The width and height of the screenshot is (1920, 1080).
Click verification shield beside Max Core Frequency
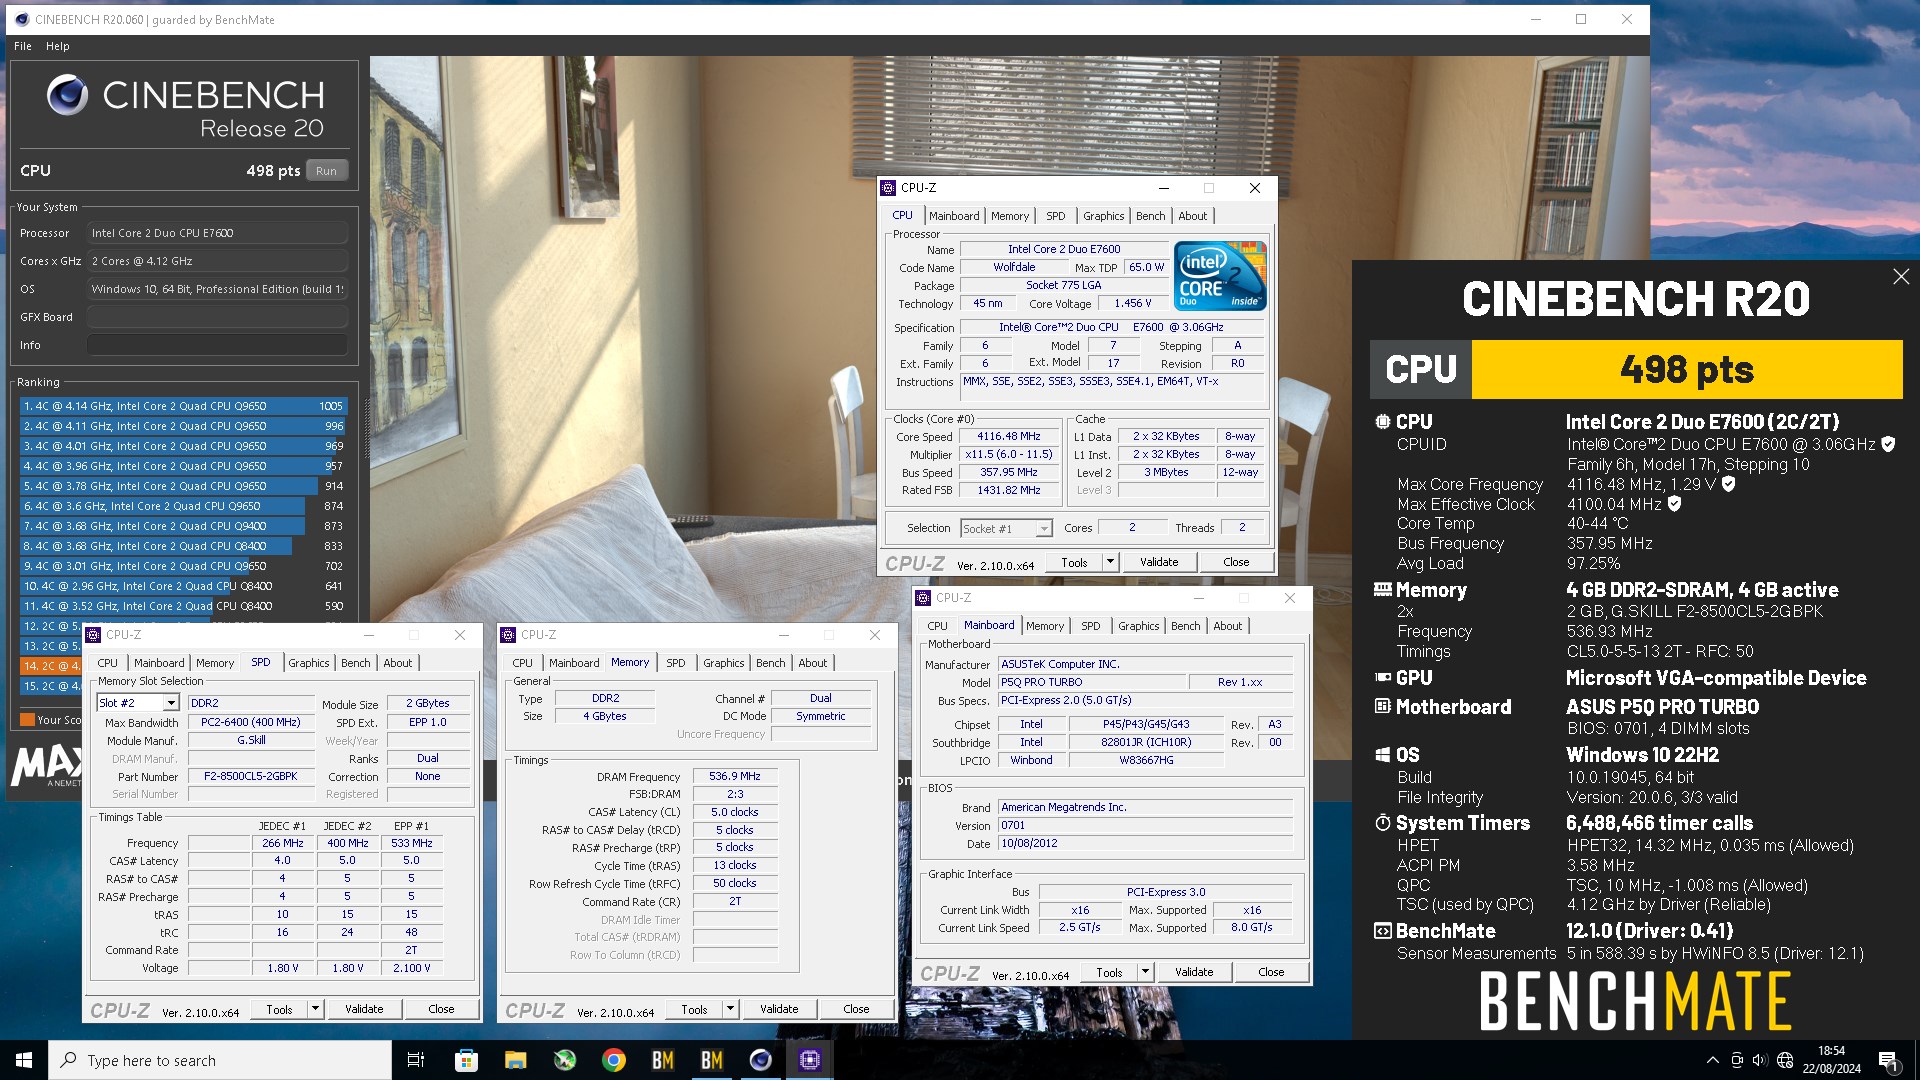pos(1728,484)
